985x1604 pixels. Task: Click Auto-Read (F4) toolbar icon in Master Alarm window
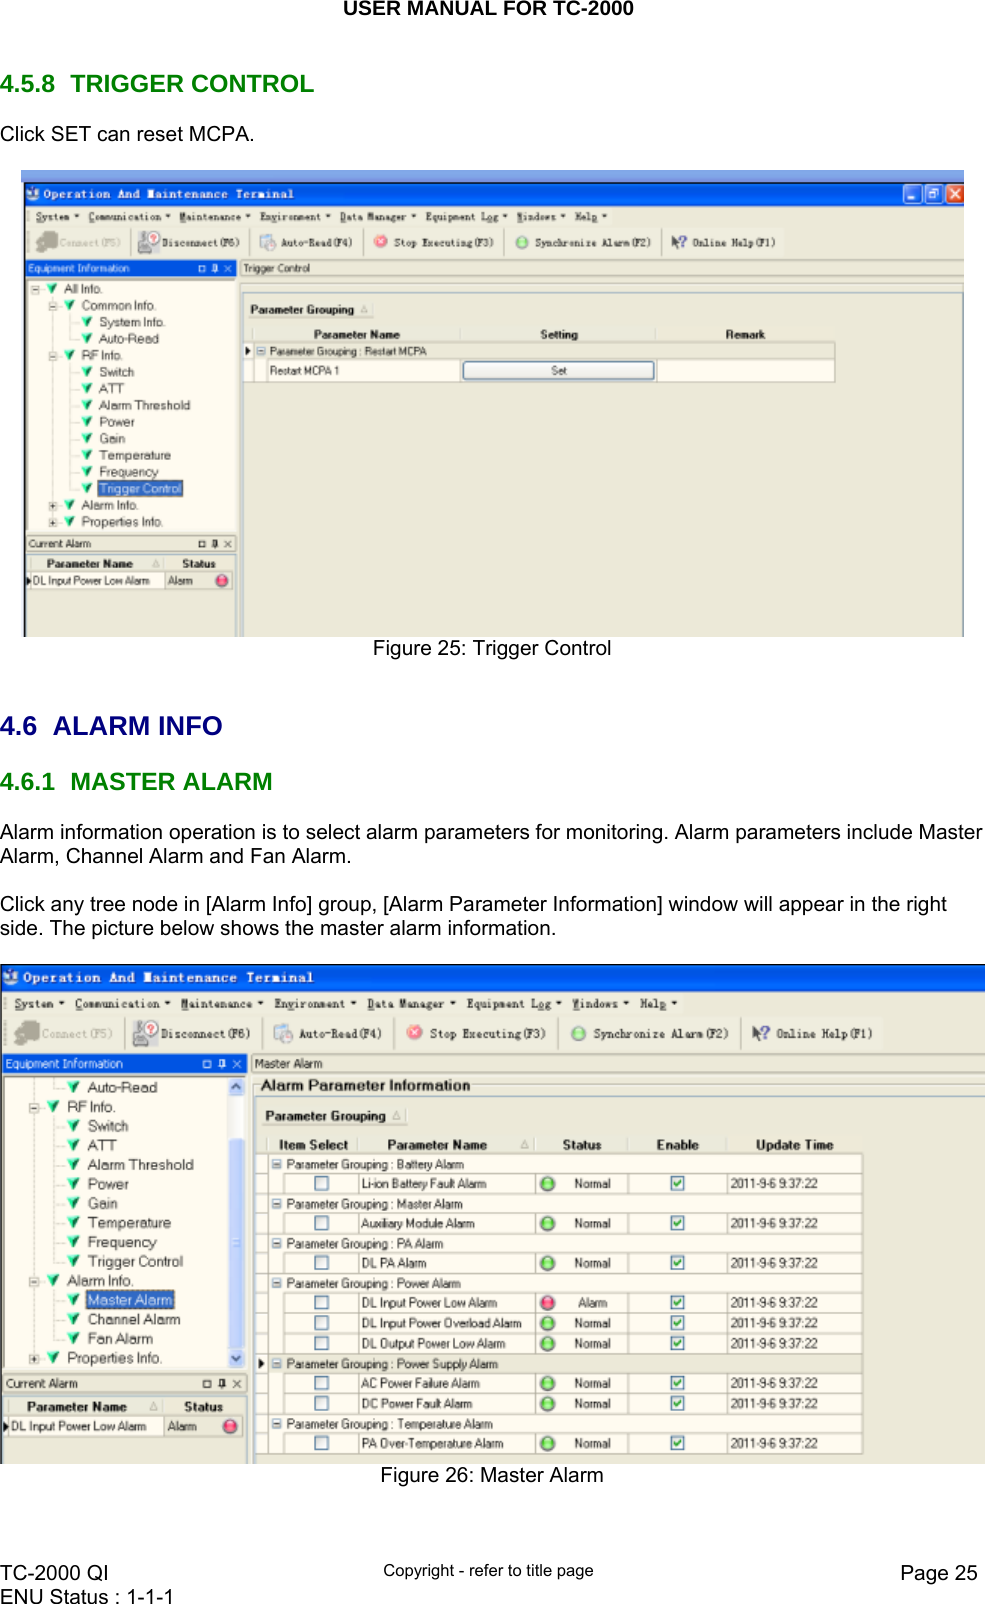click(283, 1033)
